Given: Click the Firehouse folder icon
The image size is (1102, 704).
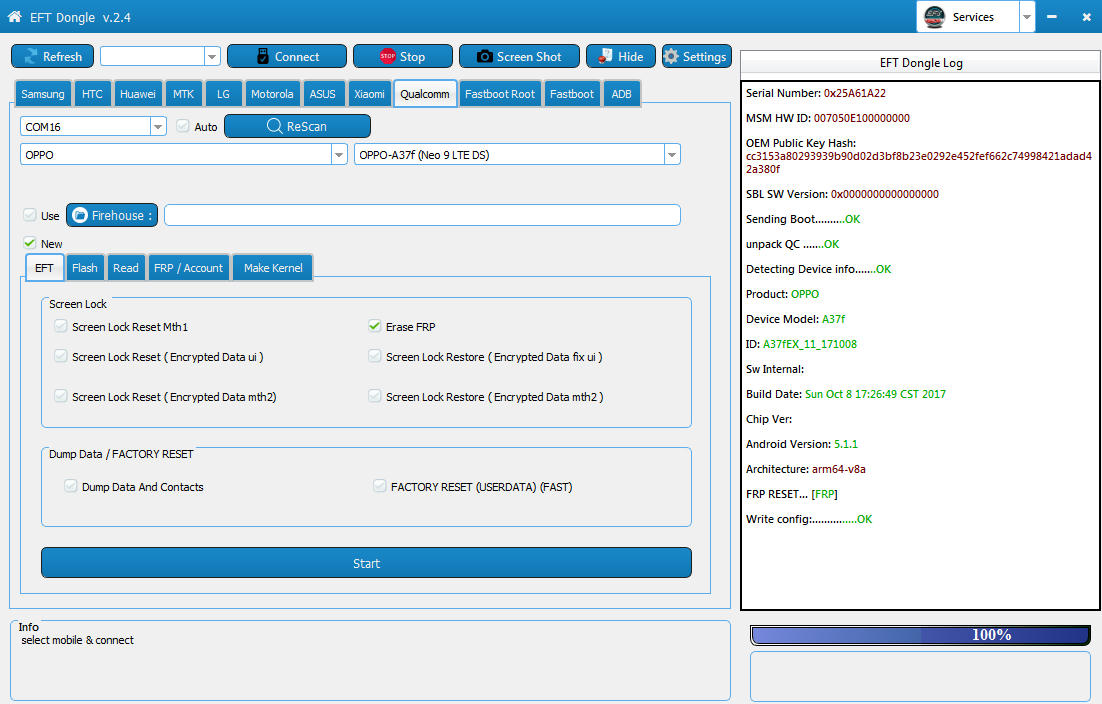Looking at the screenshot, I should pos(80,215).
